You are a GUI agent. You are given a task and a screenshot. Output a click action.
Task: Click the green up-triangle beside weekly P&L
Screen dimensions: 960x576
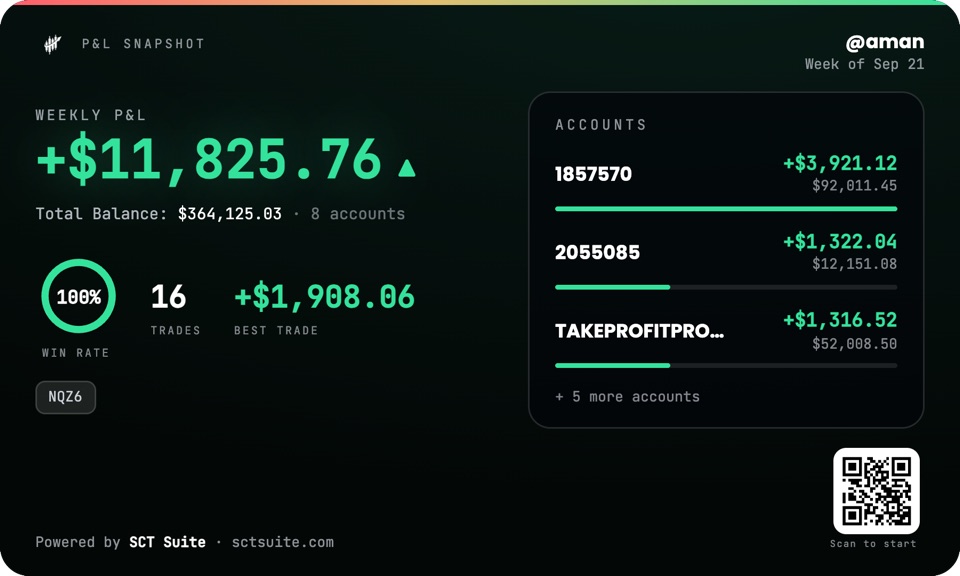[x=407, y=168]
